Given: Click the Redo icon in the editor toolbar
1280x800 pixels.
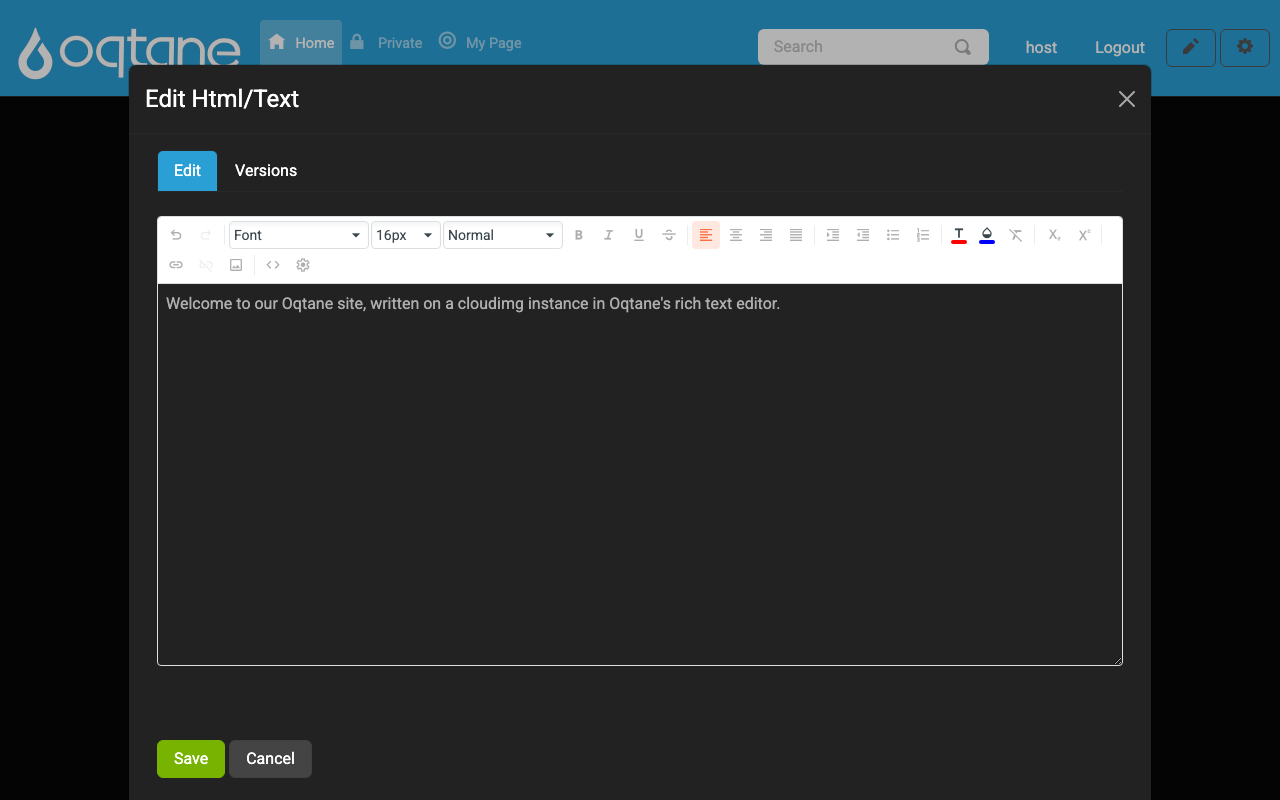Looking at the screenshot, I should (206, 235).
